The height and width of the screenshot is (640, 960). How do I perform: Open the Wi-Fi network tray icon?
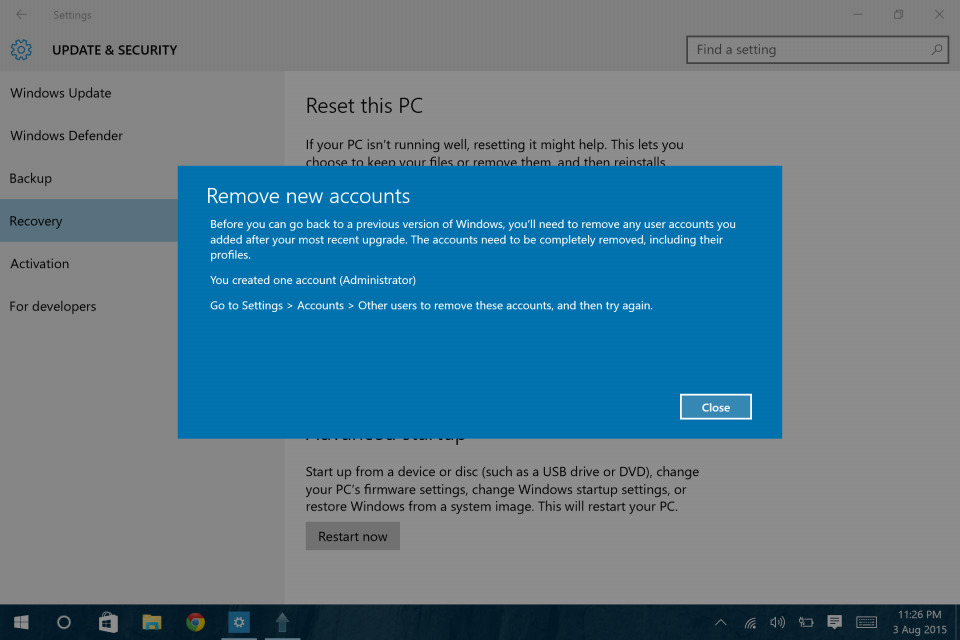pos(750,623)
